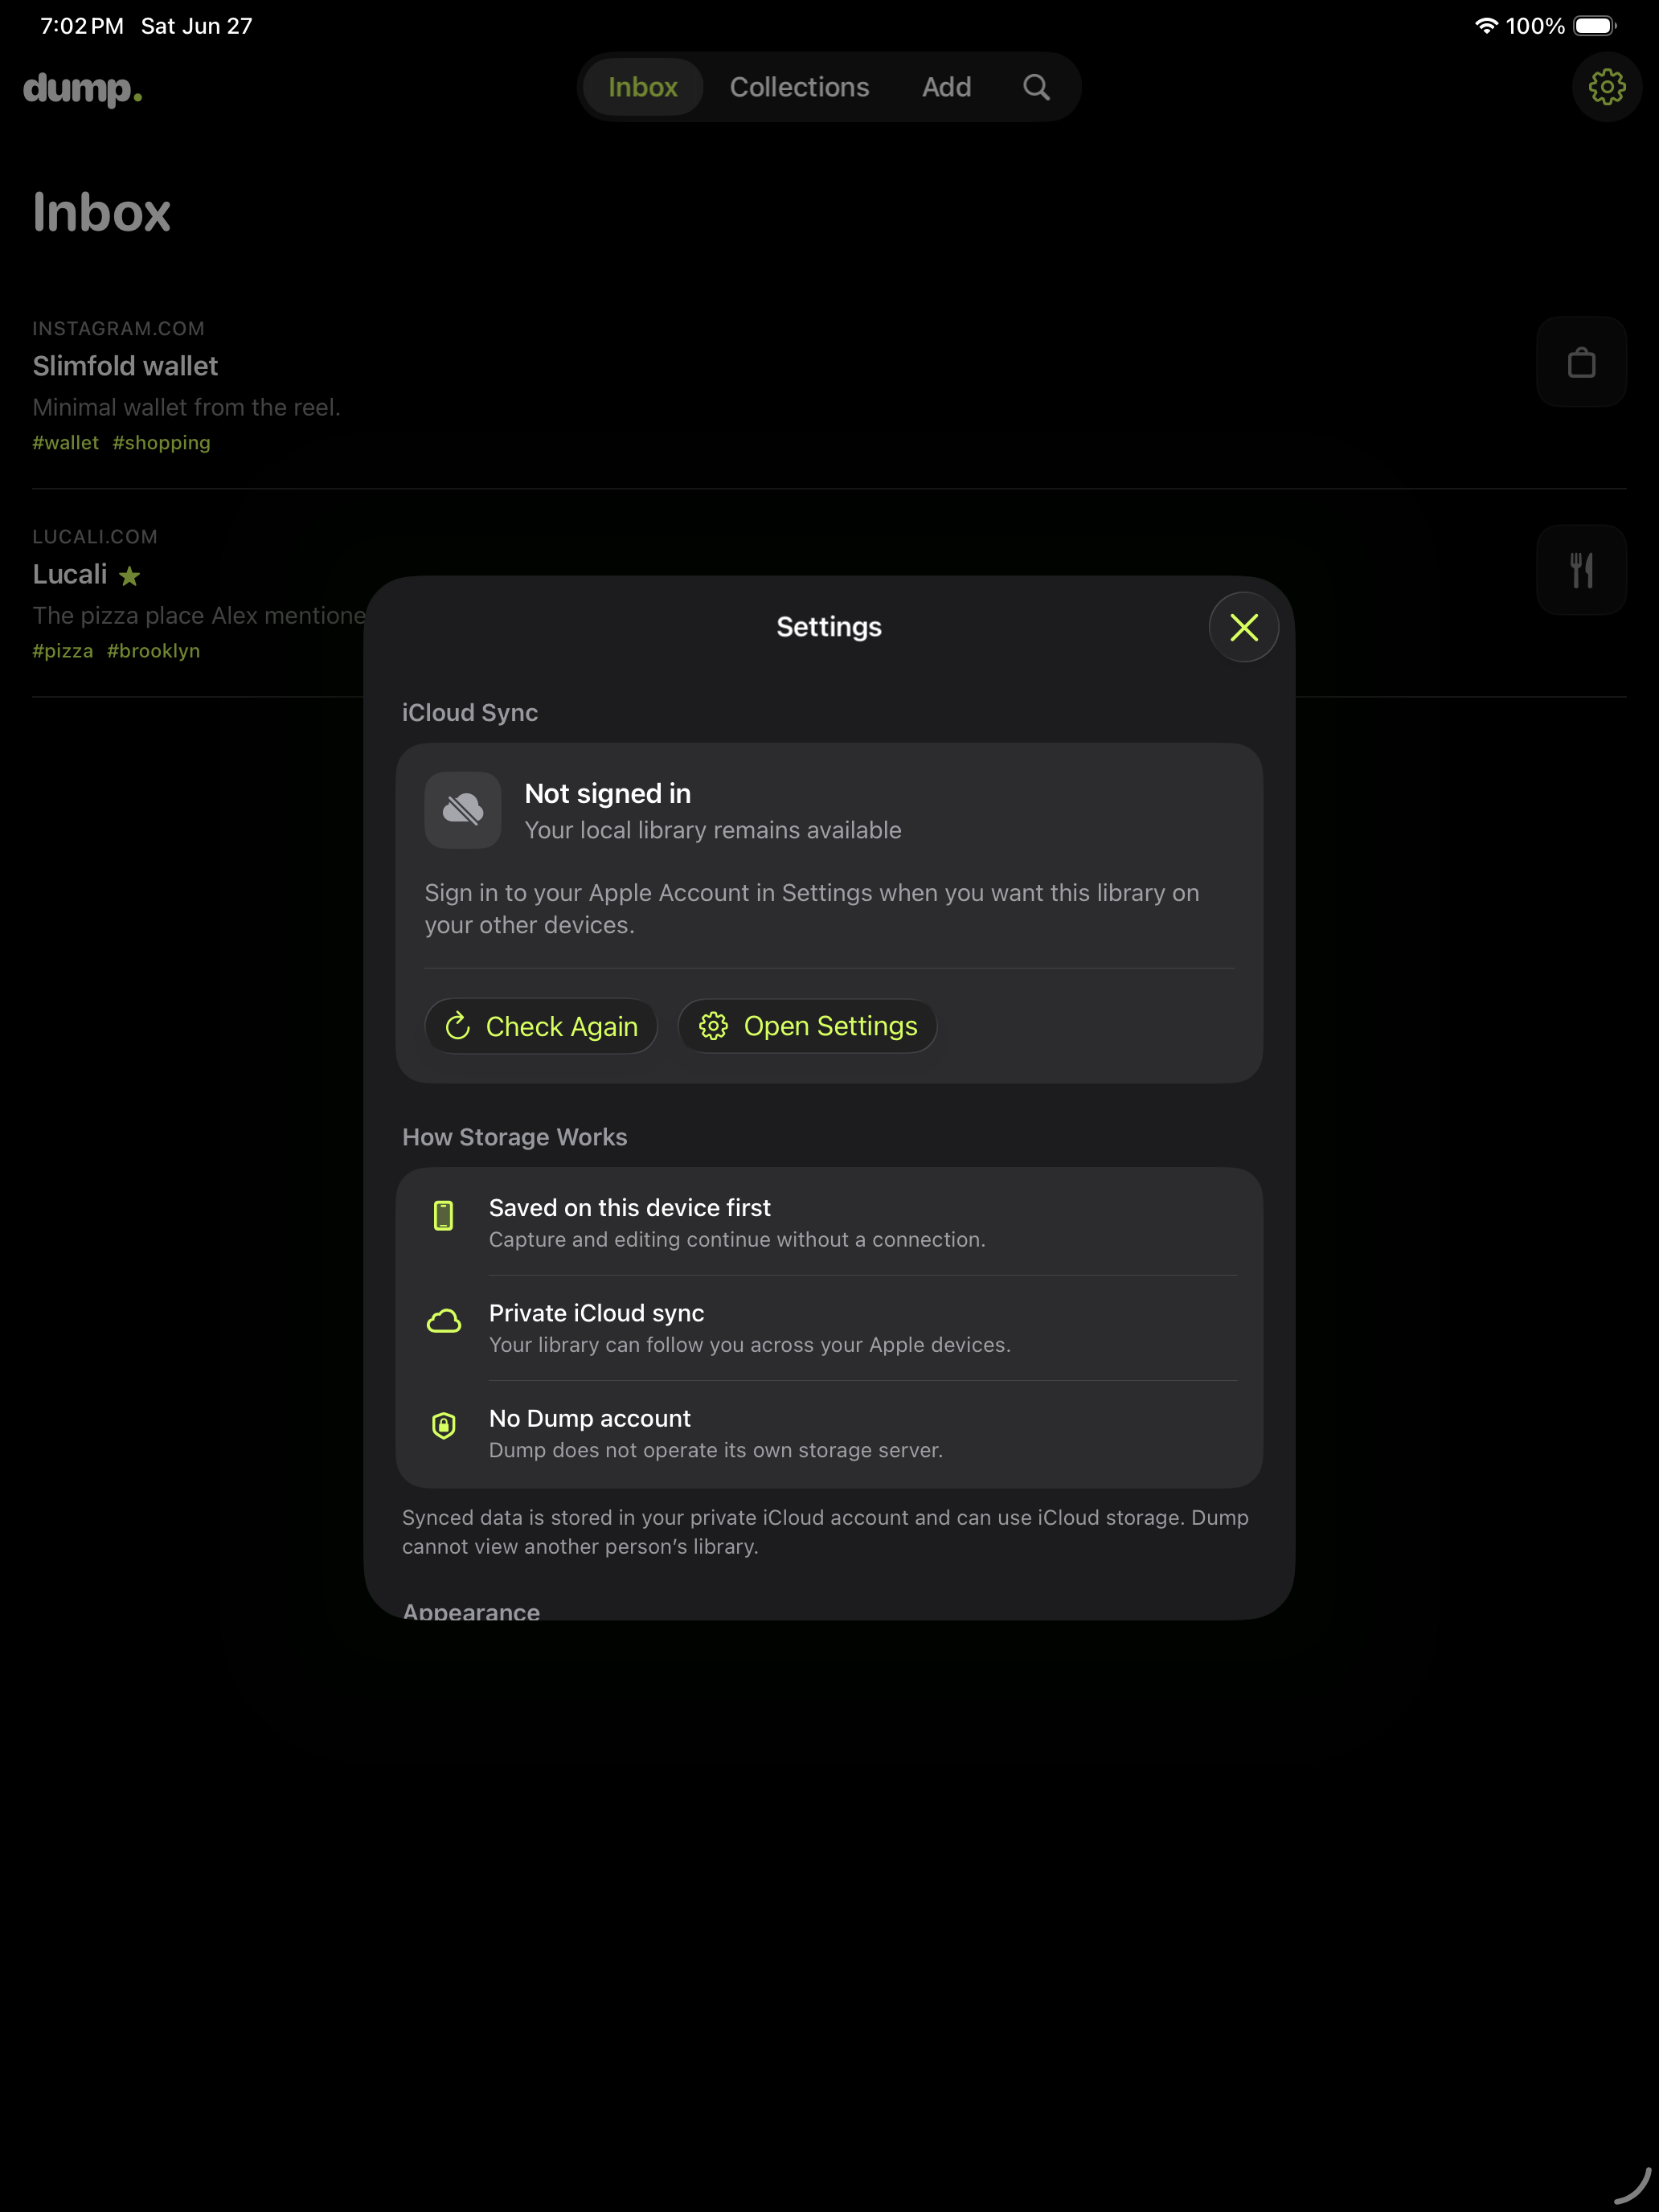Close the Settings panel
Viewport: 1659px width, 2212px height.
coord(1243,627)
